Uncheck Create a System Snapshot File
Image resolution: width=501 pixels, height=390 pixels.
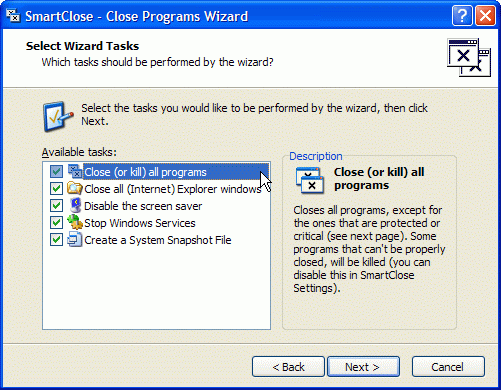(56, 240)
